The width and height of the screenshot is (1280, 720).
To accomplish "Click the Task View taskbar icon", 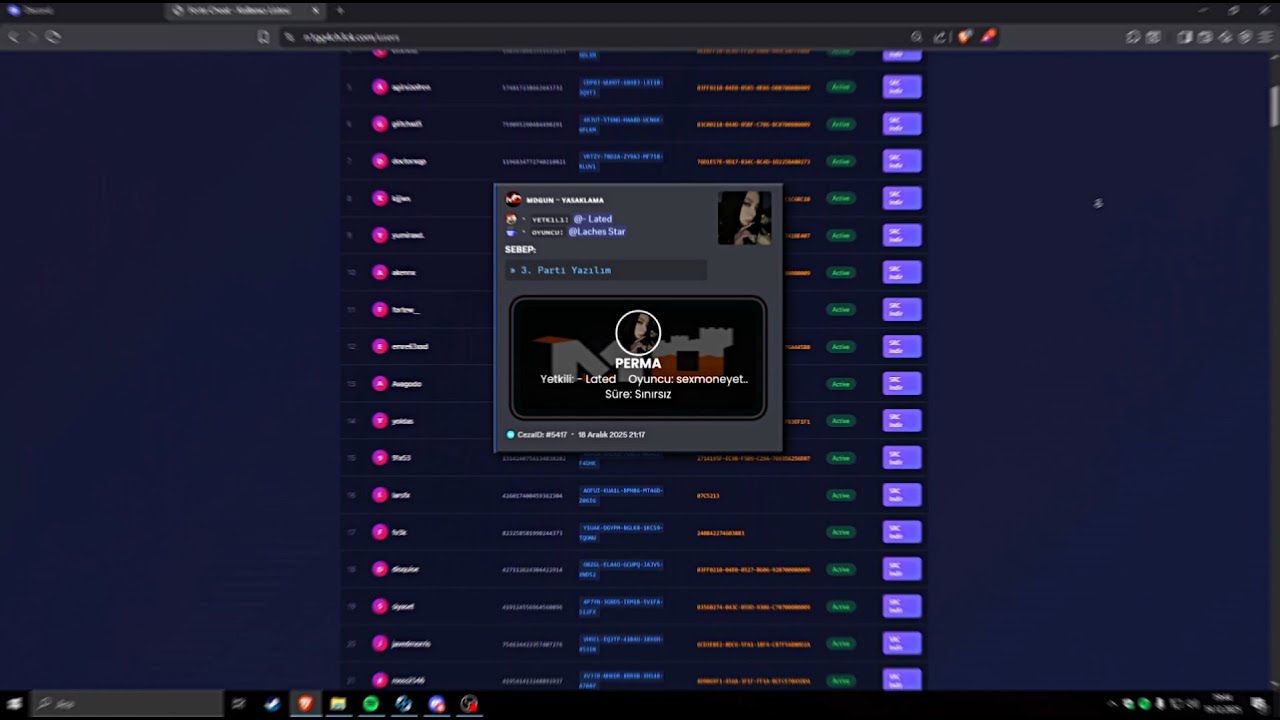I will click(238, 704).
